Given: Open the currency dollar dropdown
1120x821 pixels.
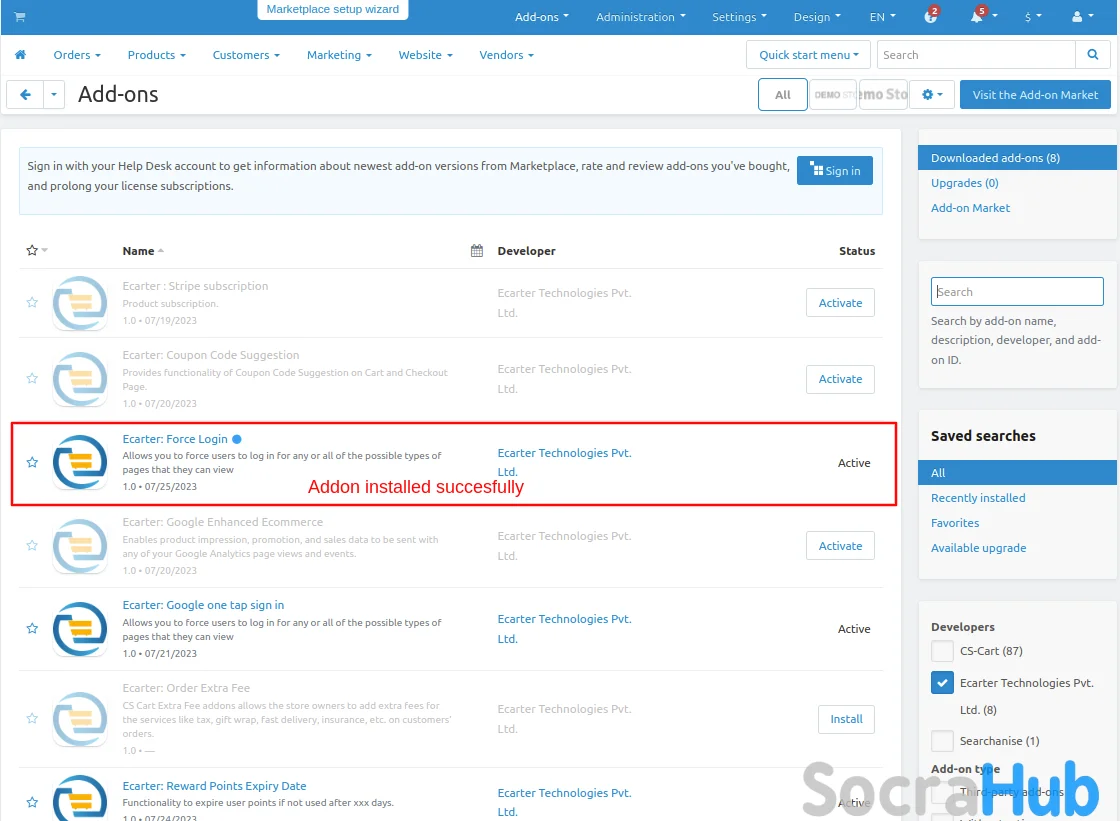Looking at the screenshot, I should (1033, 16).
